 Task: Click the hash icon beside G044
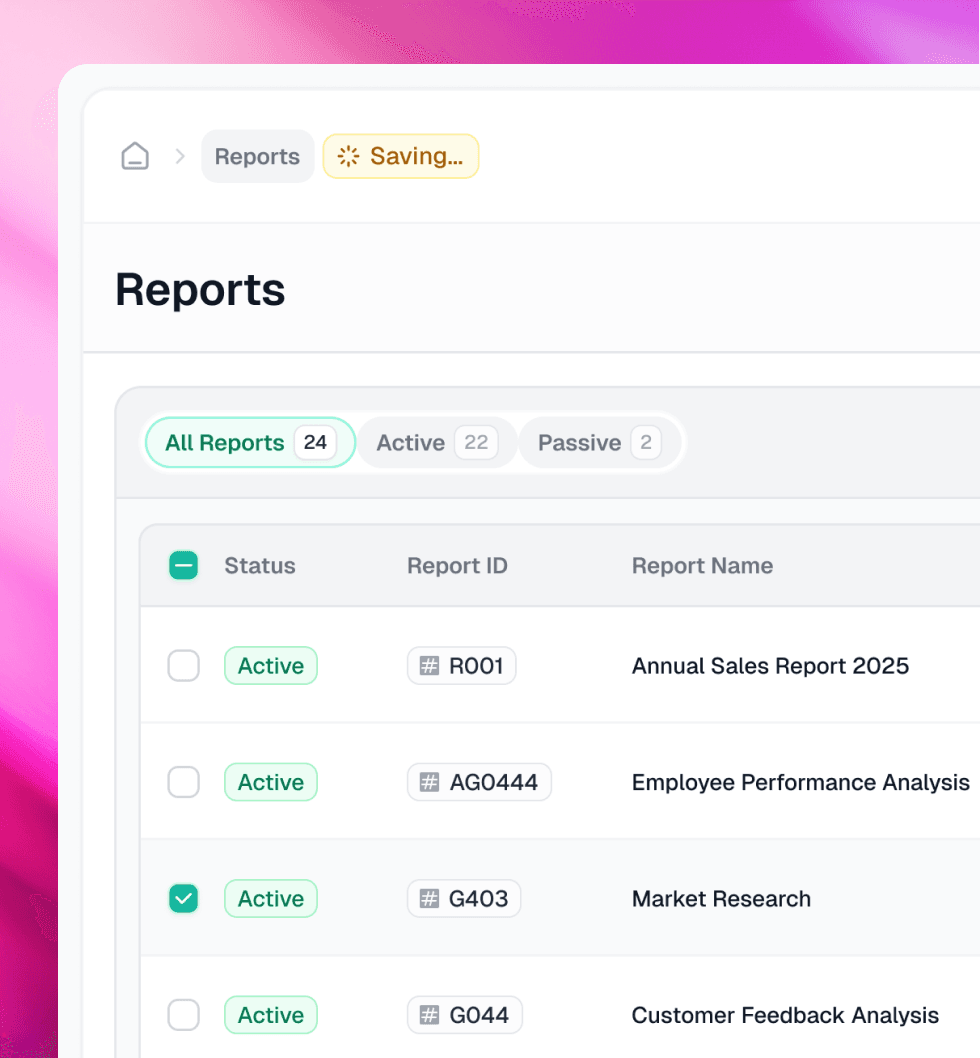(429, 1015)
